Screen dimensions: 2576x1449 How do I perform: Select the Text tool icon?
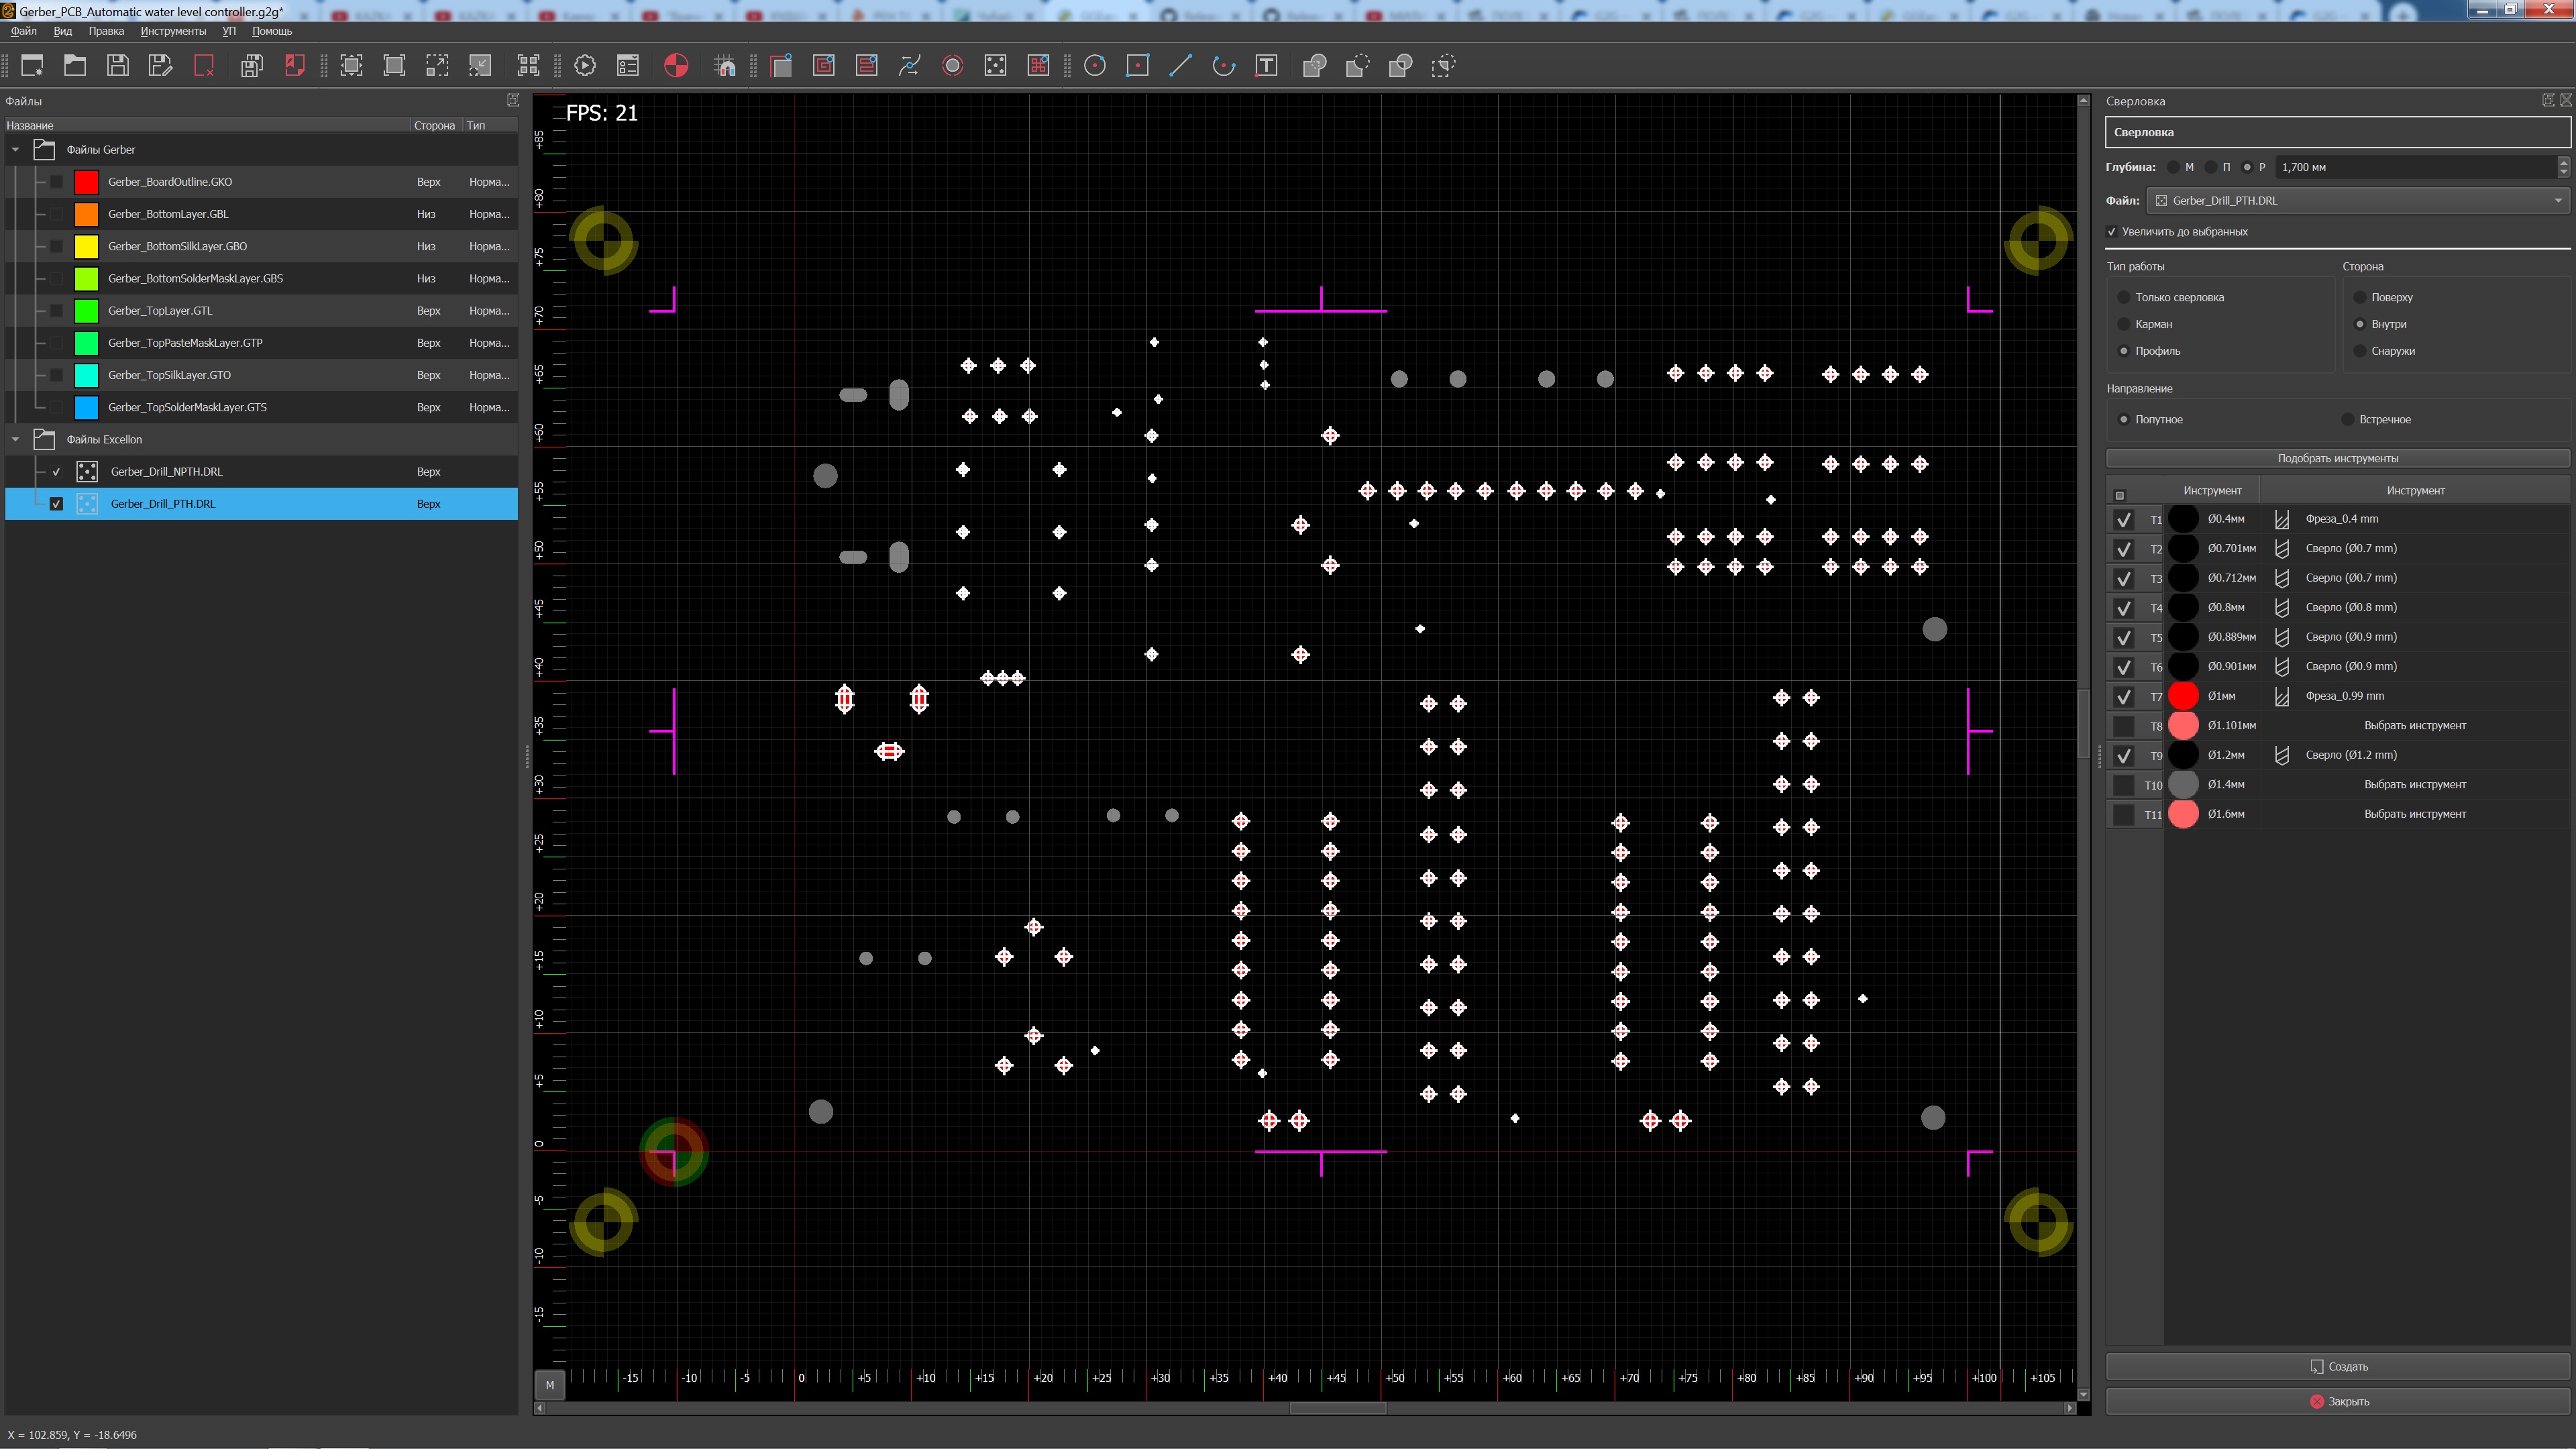coord(1266,66)
